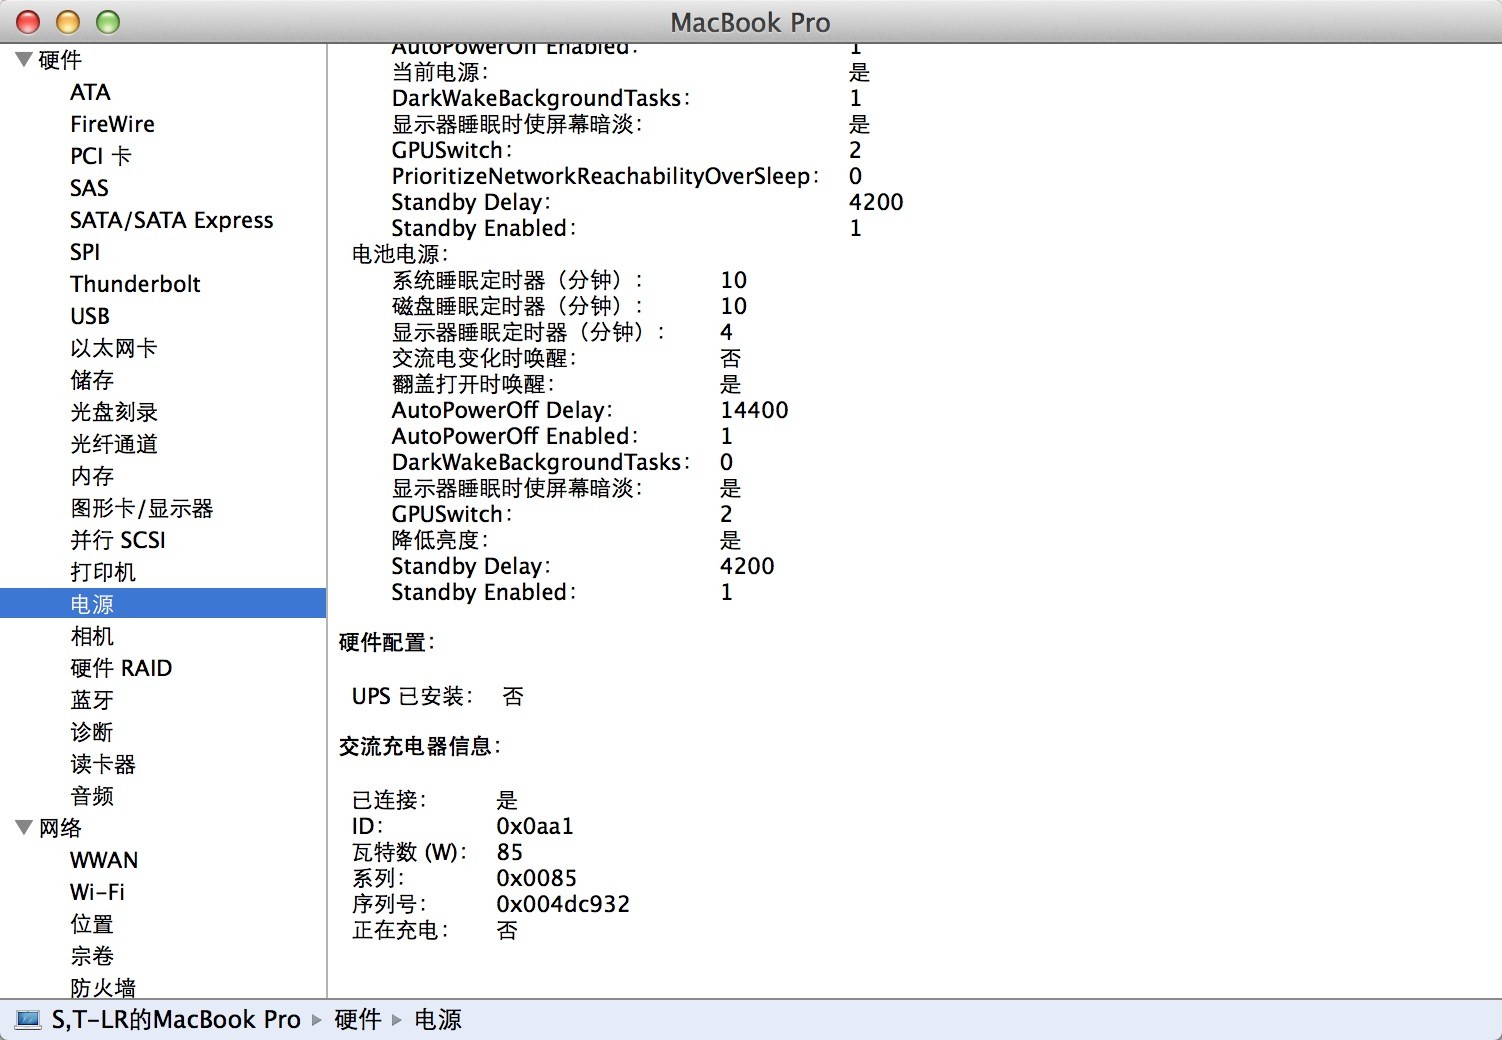The height and width of the screenshot is (1040, 1502).
Task: Click the 当前电源 label
Action: click(440, 72)
